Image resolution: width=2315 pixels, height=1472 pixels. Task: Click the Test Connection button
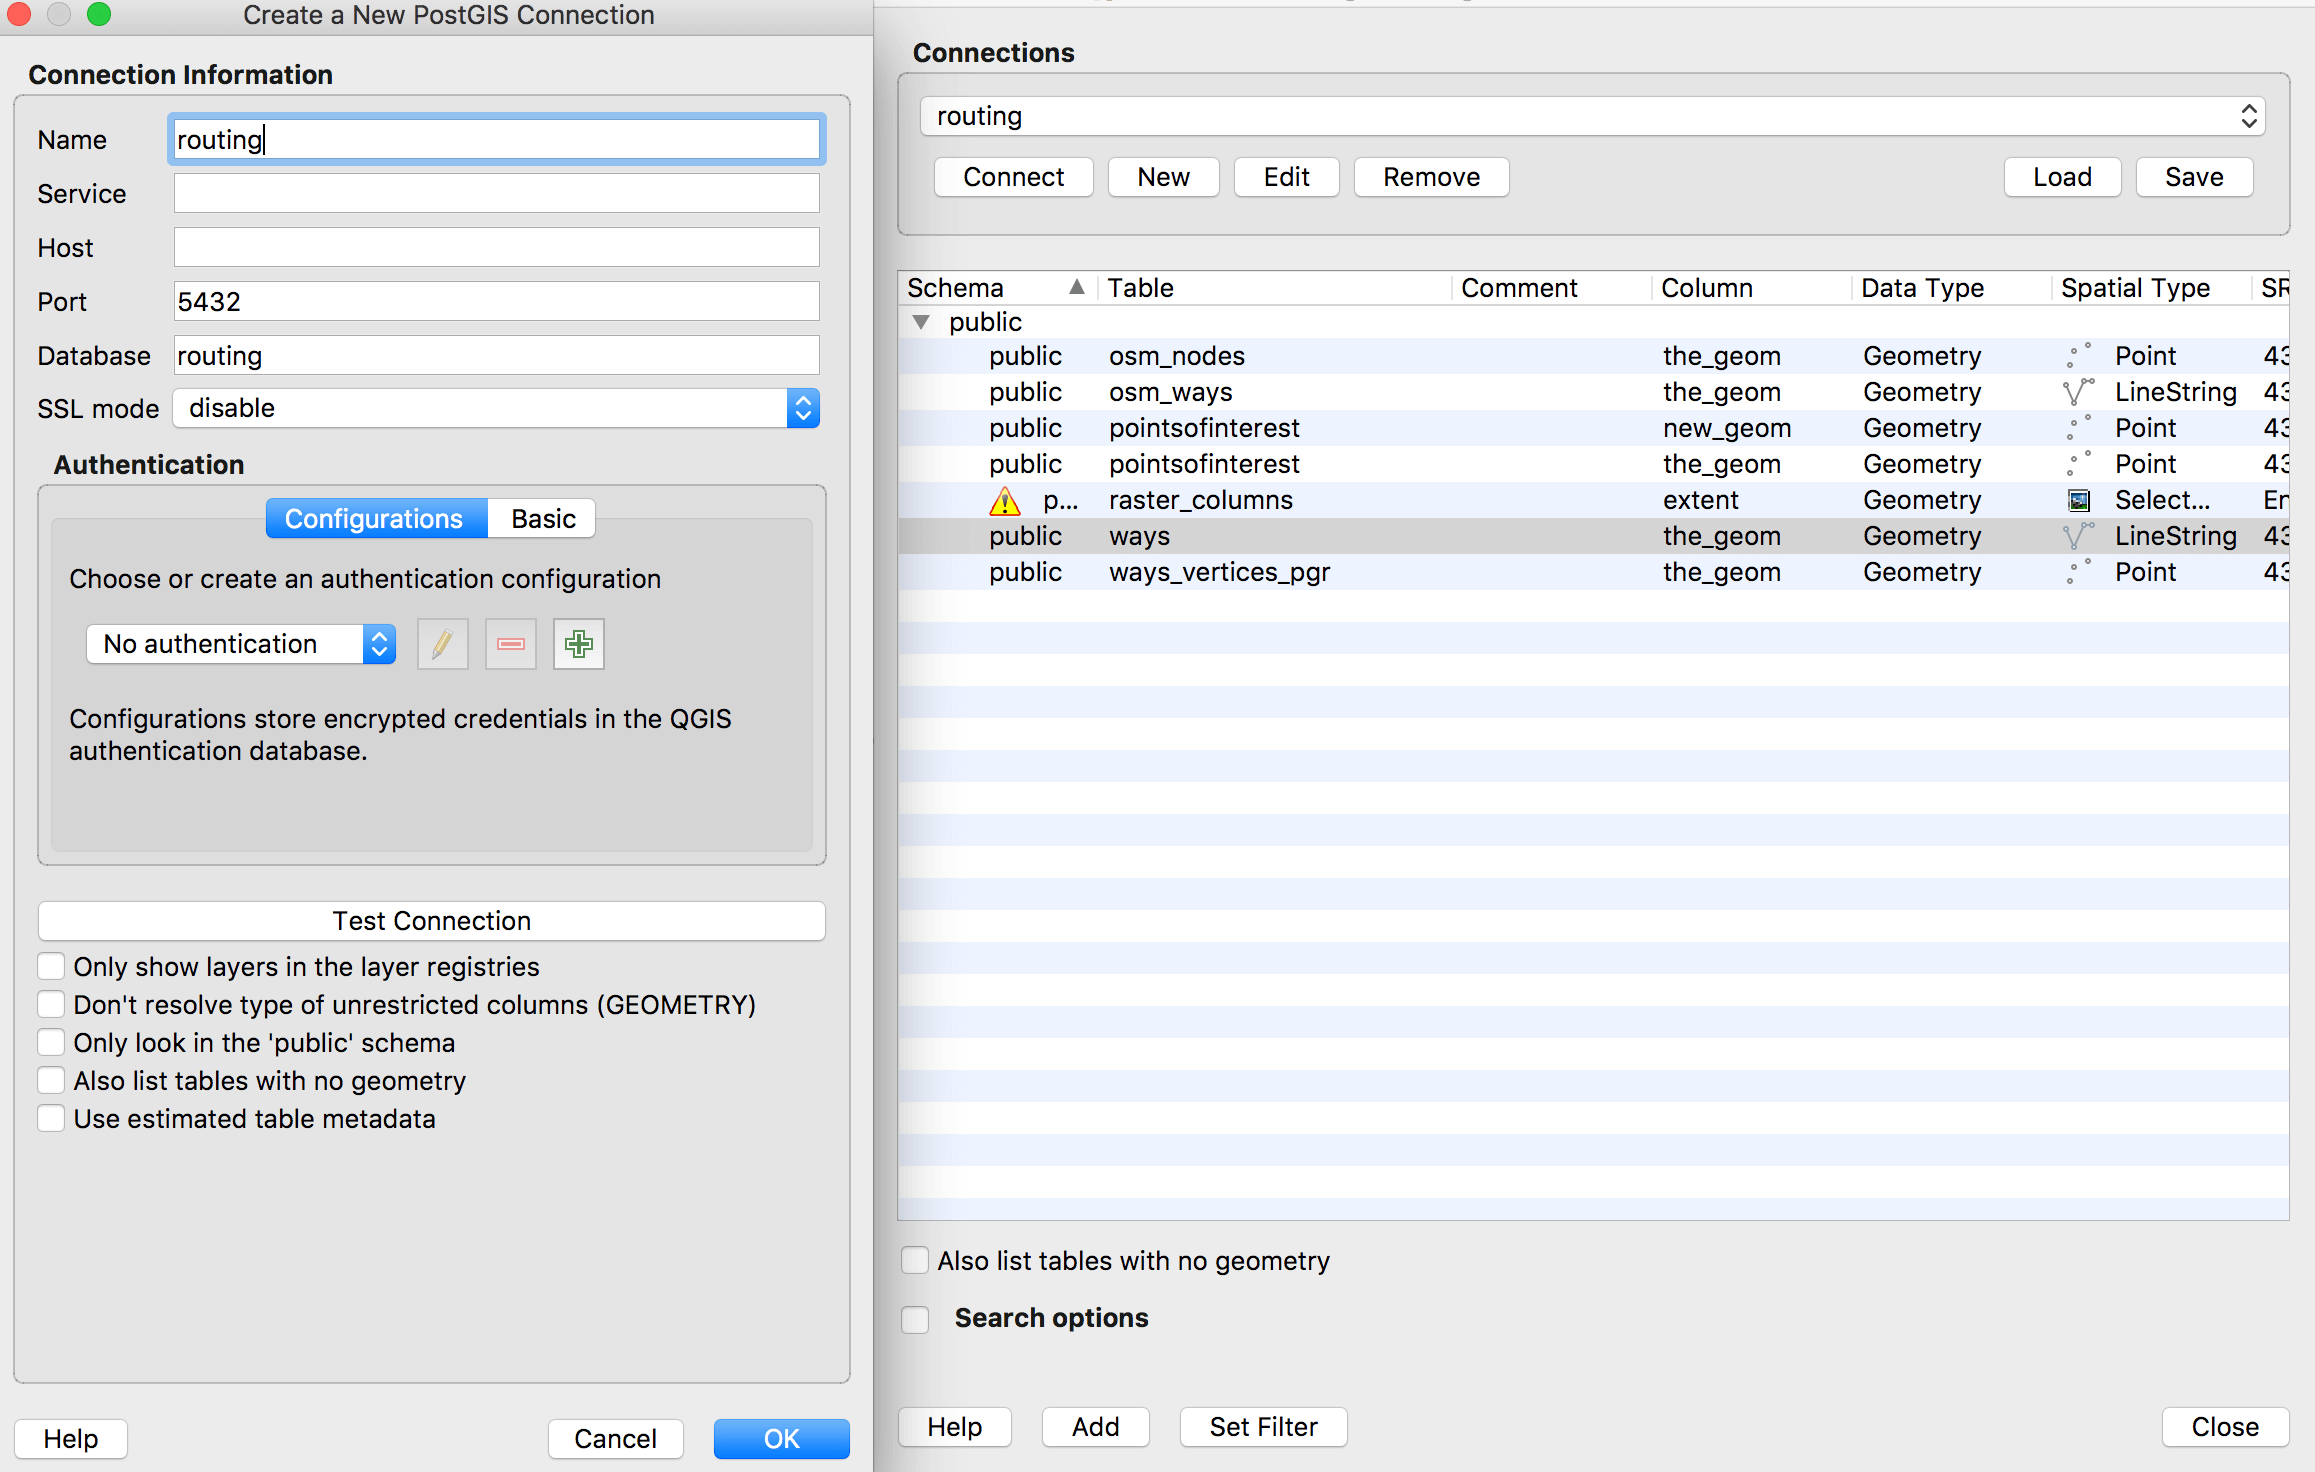432,921
